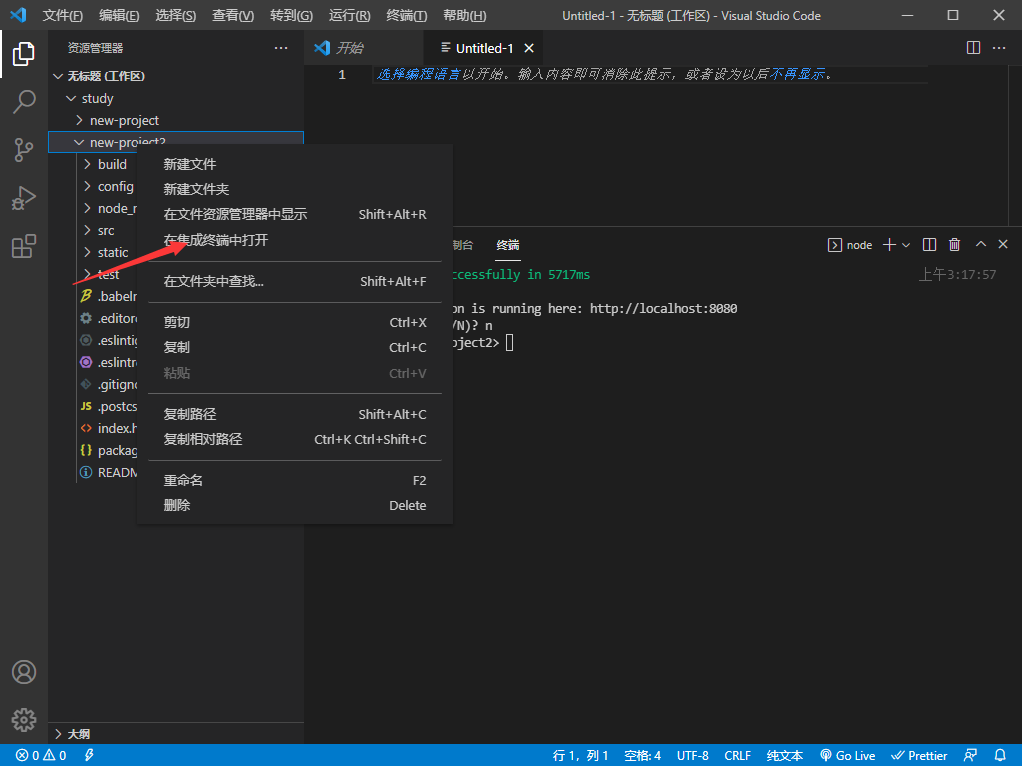
Task: Click the Prettier status bar item
Action: point(919,755)
